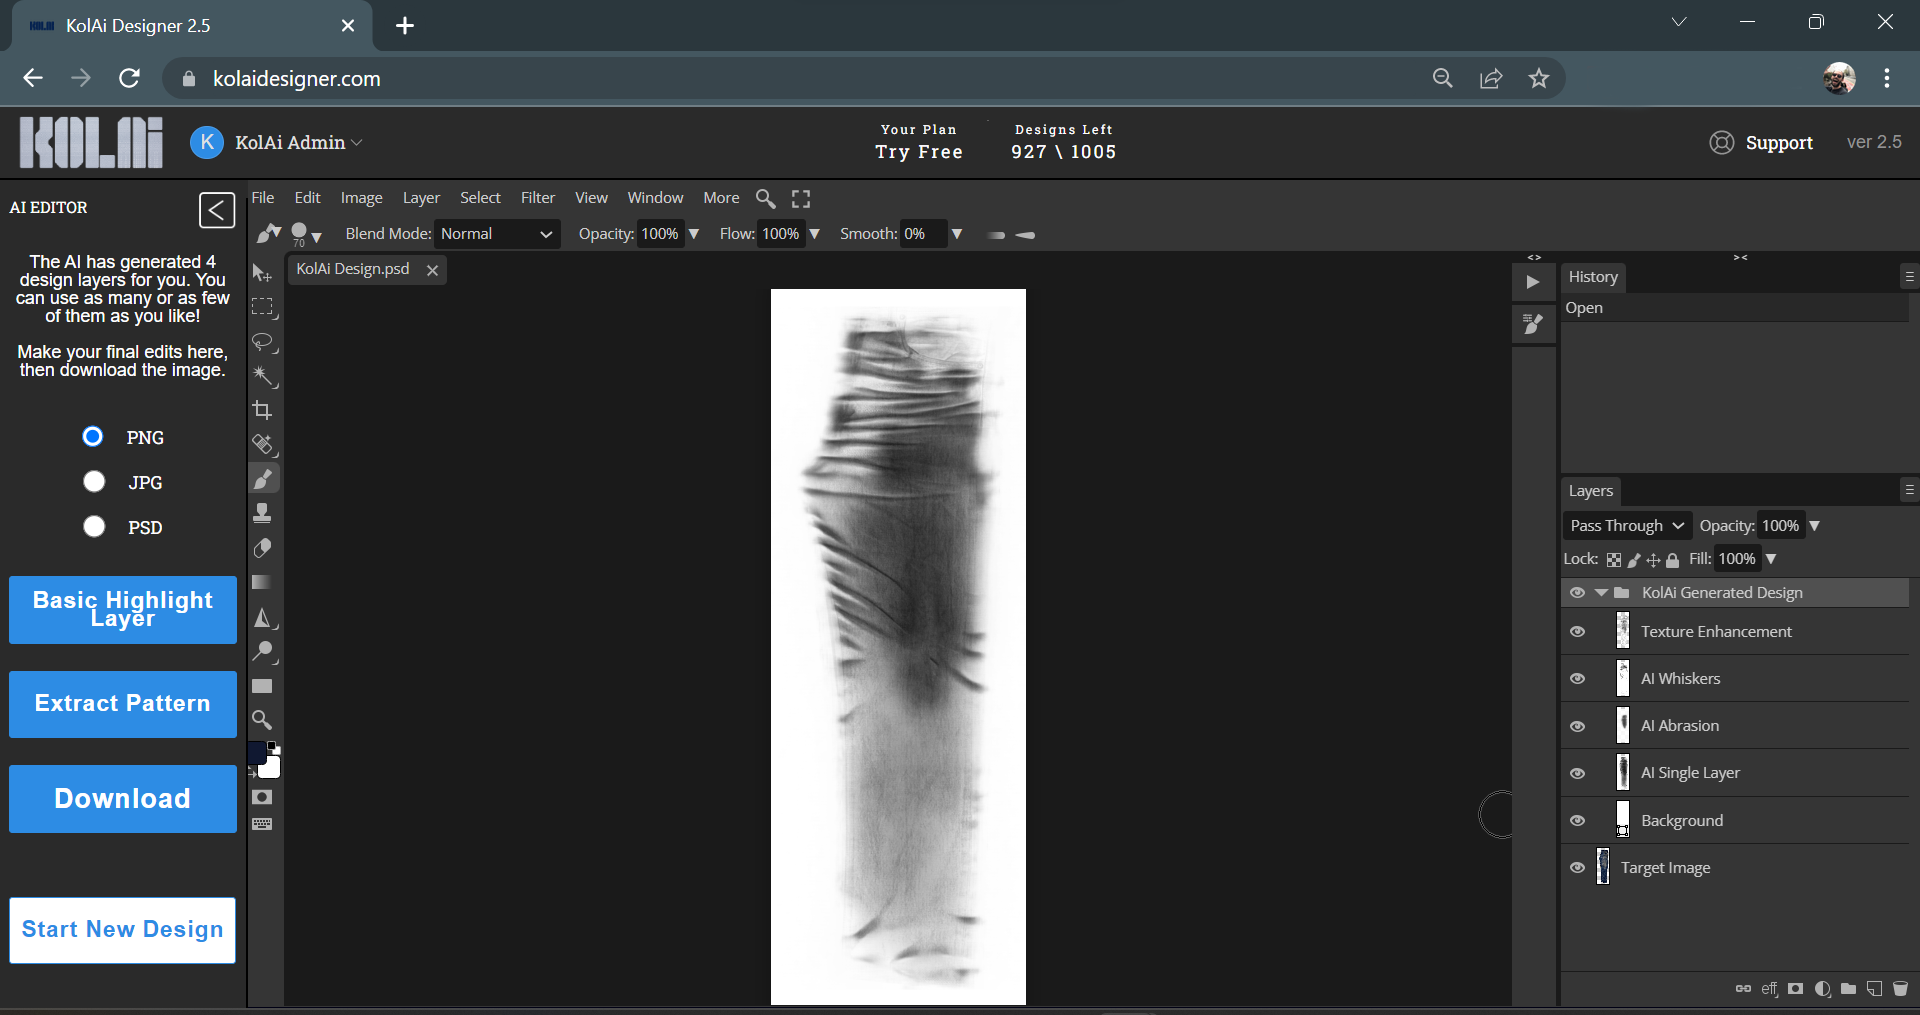The width and height of the screenshot is (1920, 1015).
Task: Hide the KolAi Generated Design folder
Action: [x=1577, y=593]
